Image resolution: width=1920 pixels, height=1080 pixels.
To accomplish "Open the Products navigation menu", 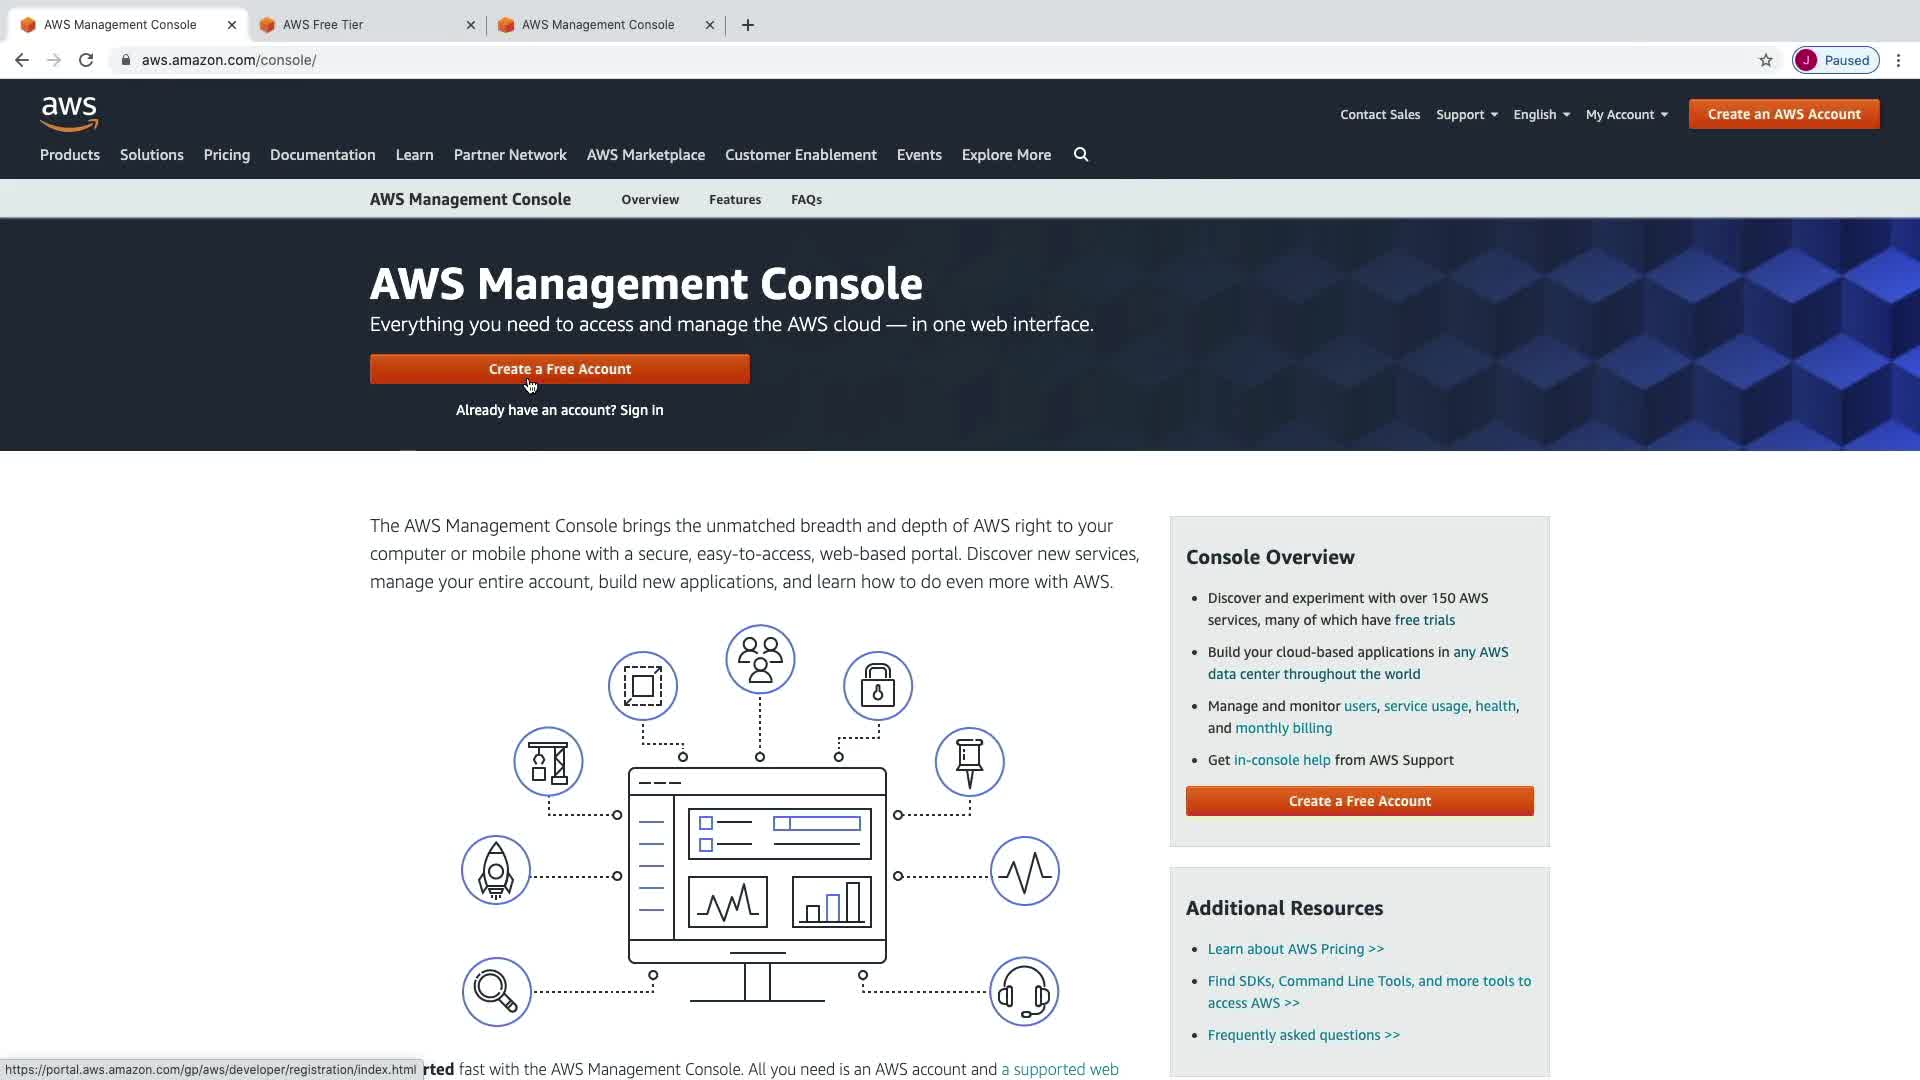I will point(70,155).
